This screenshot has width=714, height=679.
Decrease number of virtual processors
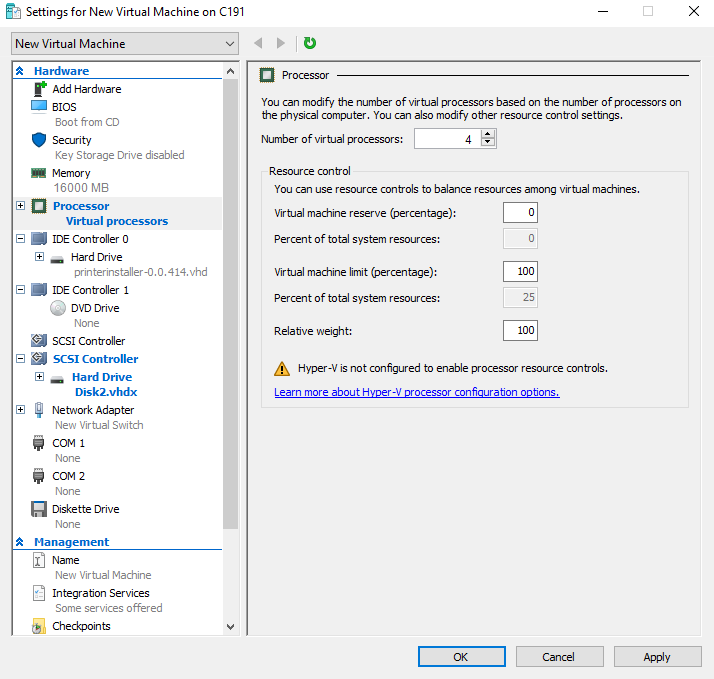click(x=488, y=142)
